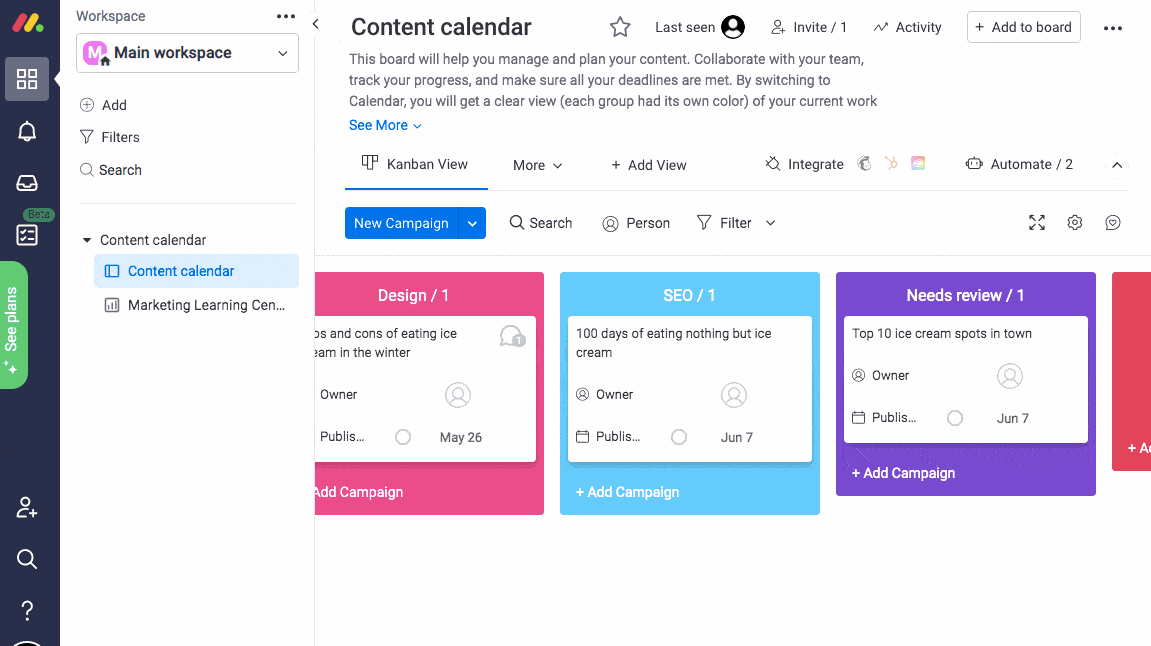This screenshot has width=1151, height=646.
Task: Toggle status circle on Needs review card
Action: (955, 418)
